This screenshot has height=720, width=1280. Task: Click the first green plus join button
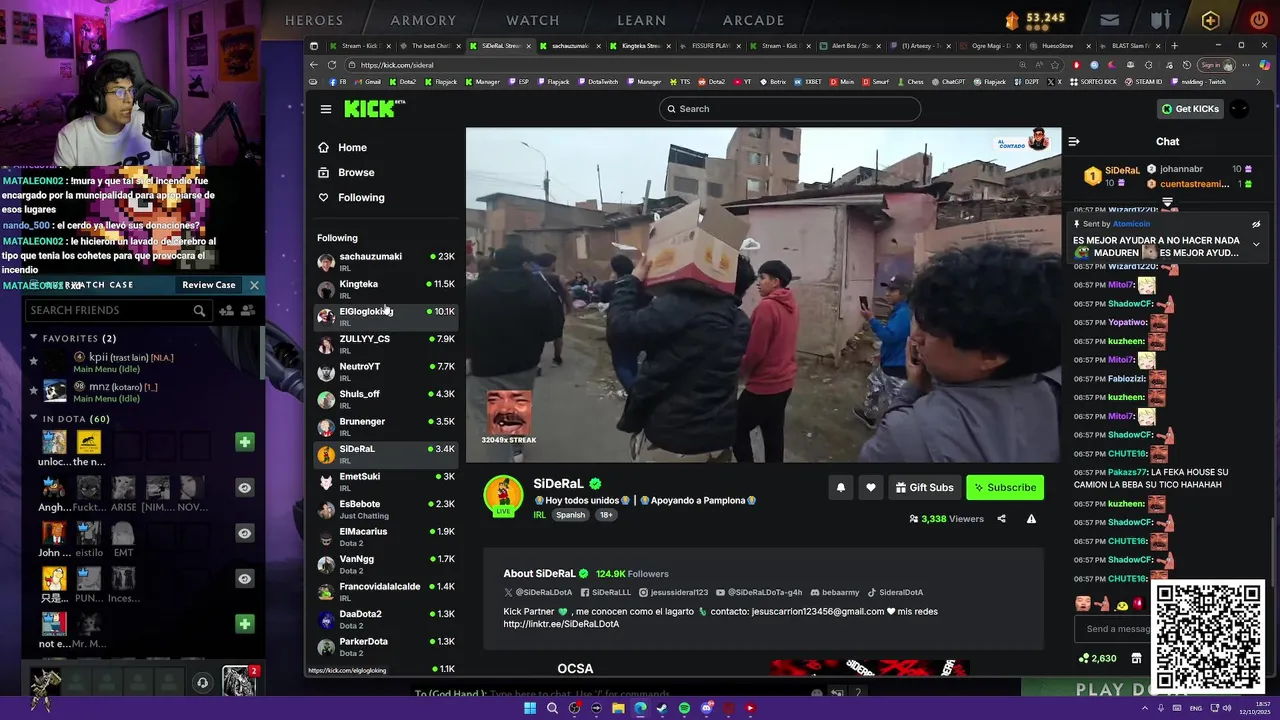(244, 442)
